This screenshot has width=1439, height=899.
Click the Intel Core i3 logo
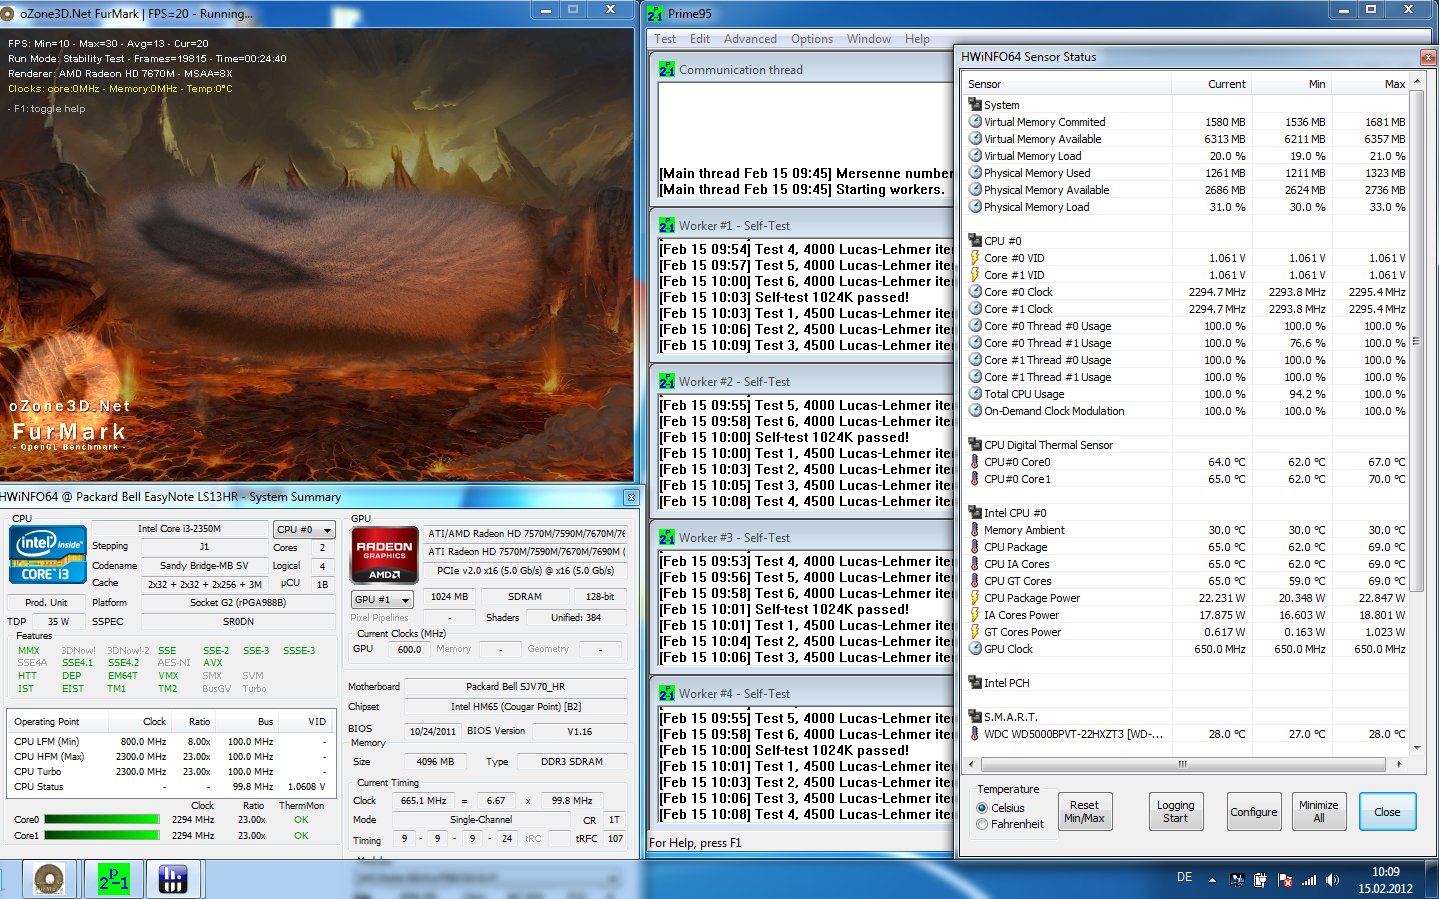pos(47,555)
